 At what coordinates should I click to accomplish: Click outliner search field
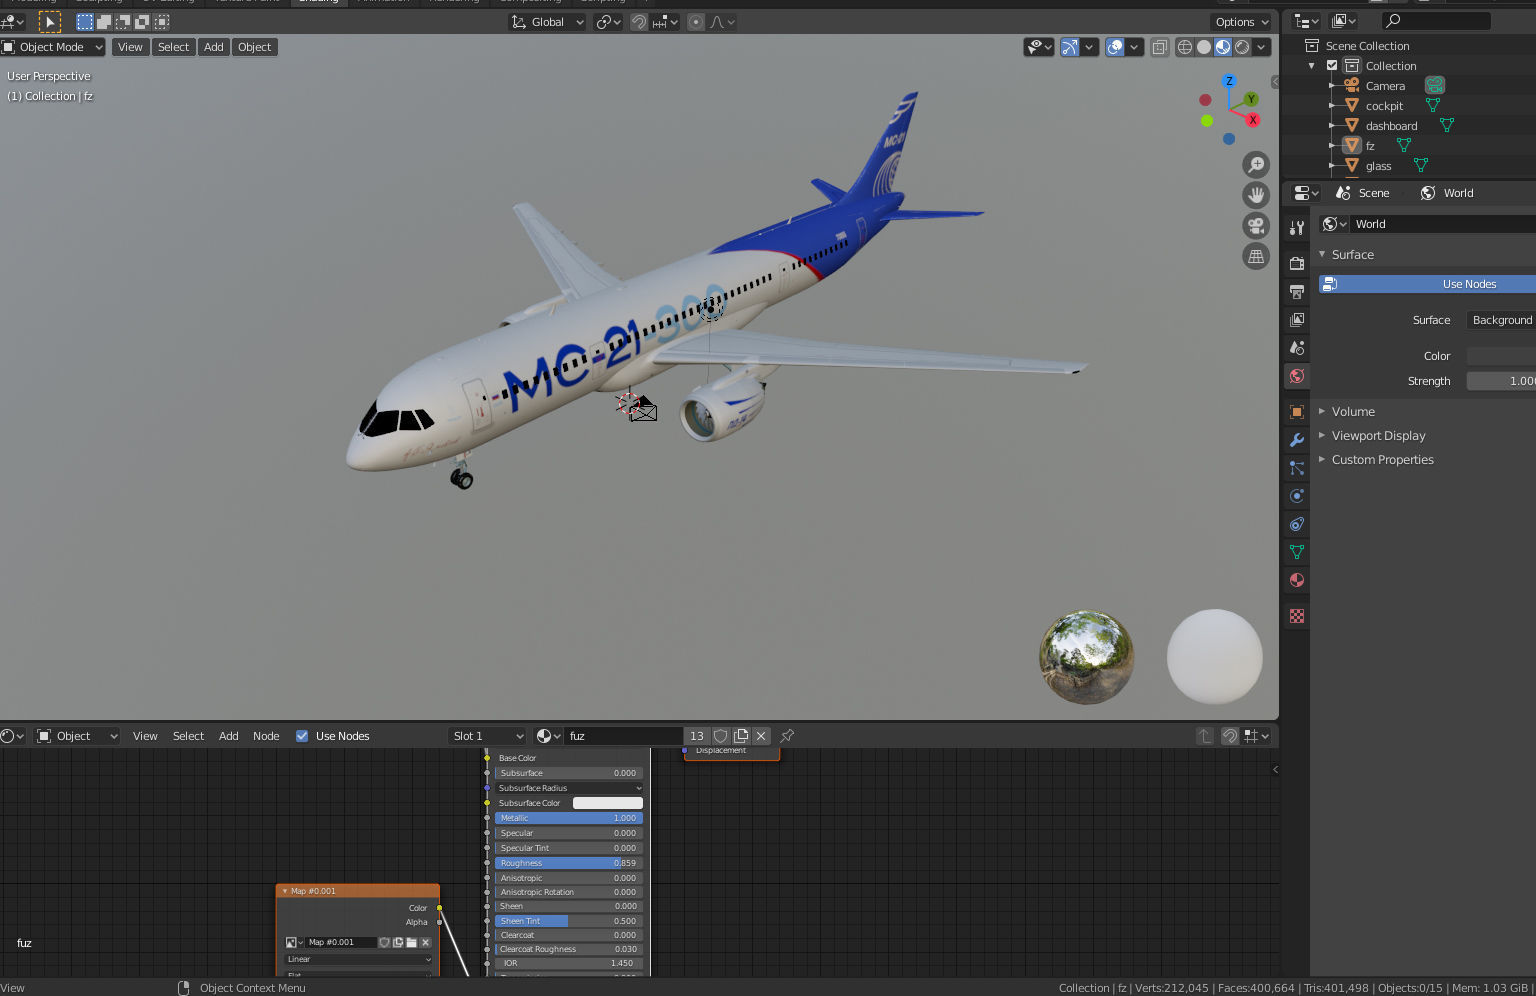pos(1436,21)
